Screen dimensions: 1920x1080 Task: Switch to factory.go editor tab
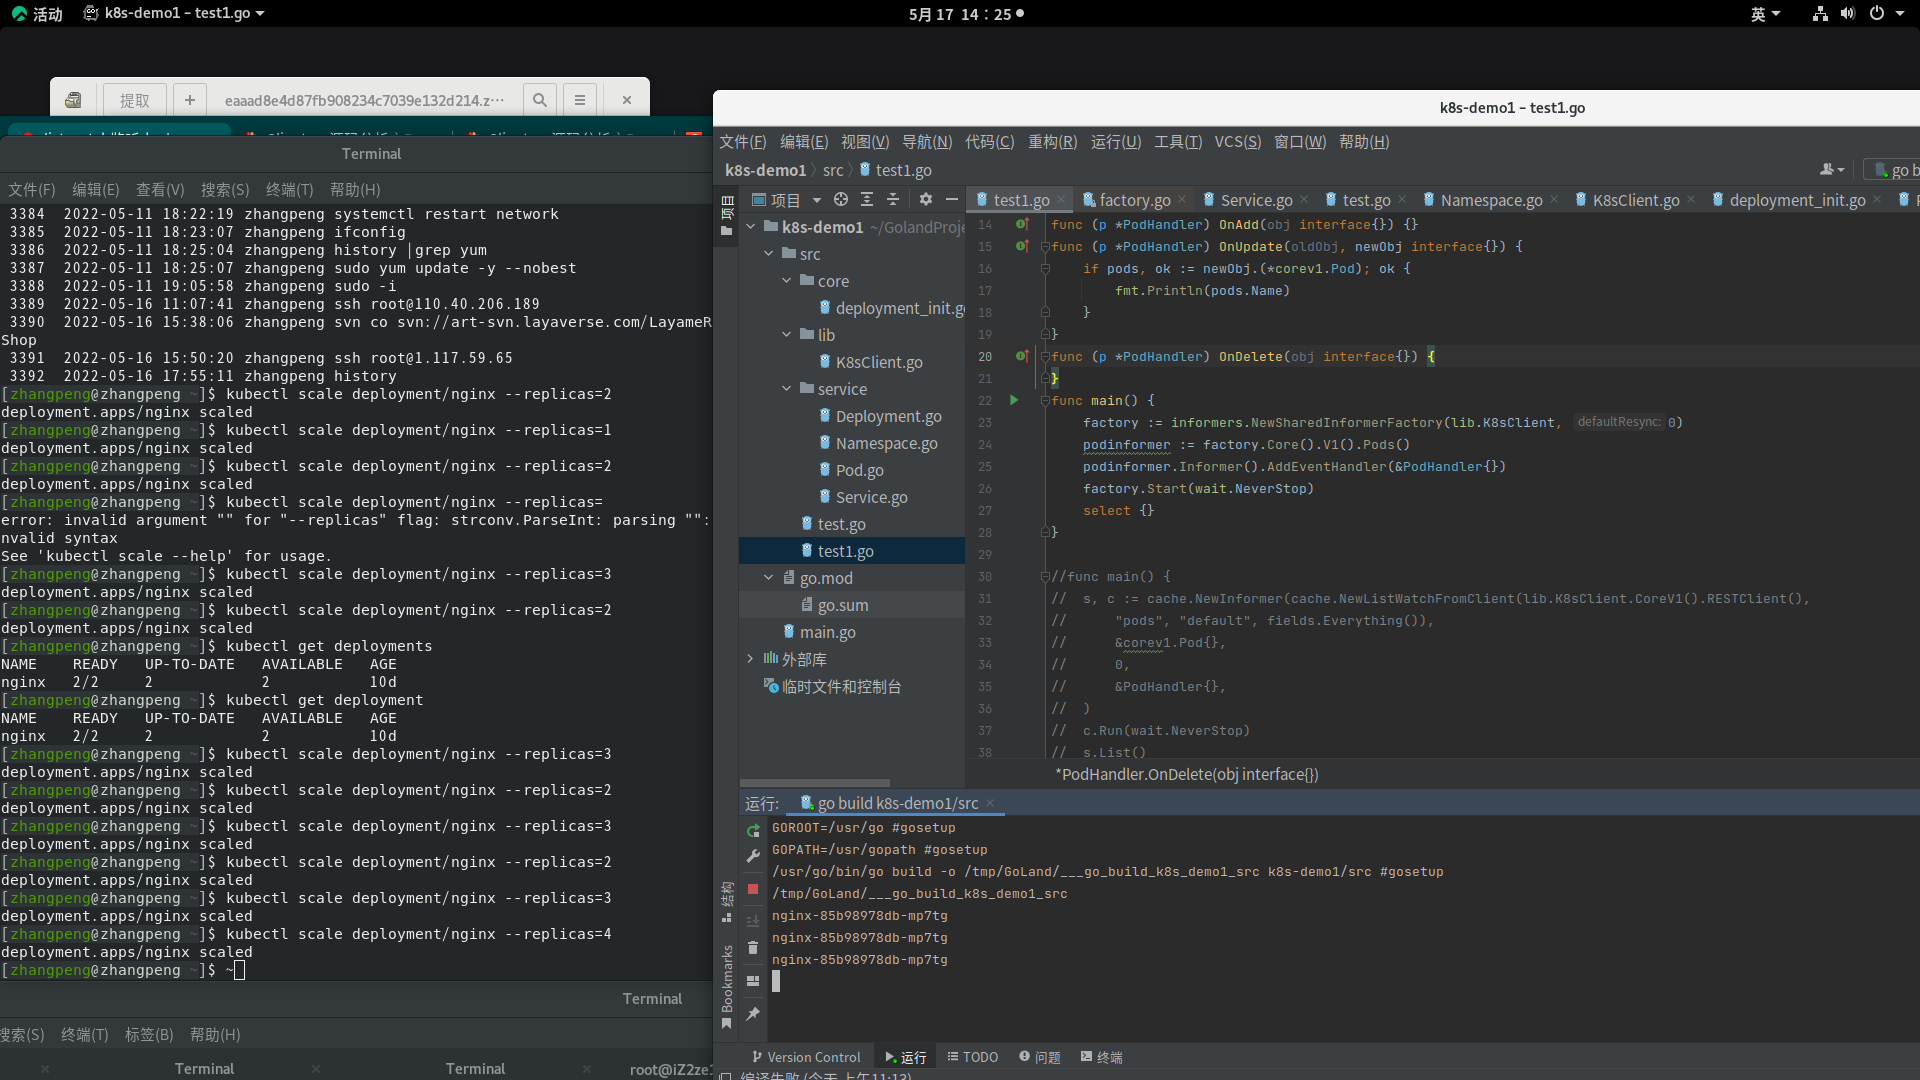coord(1134,200)
